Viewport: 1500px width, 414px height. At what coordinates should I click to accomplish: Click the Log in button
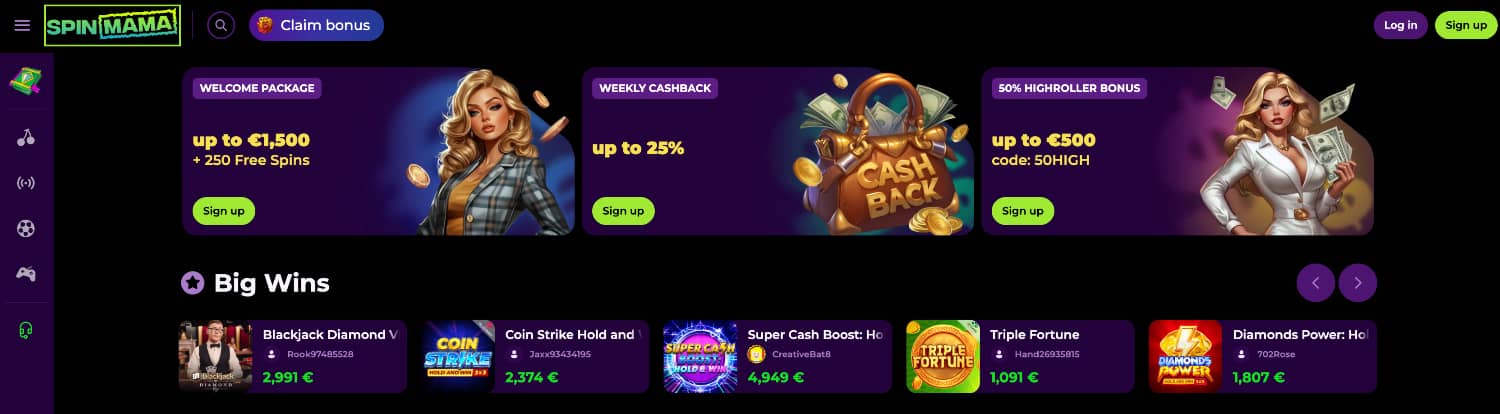pos(1400,25)
